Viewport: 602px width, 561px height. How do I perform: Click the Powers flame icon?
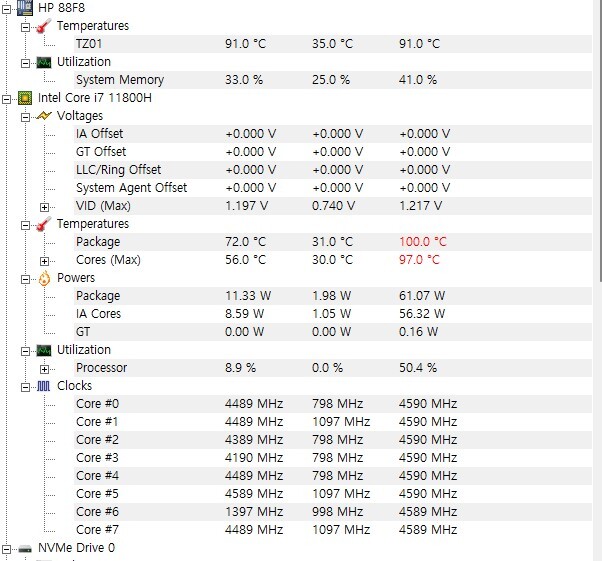coord(44,278)
